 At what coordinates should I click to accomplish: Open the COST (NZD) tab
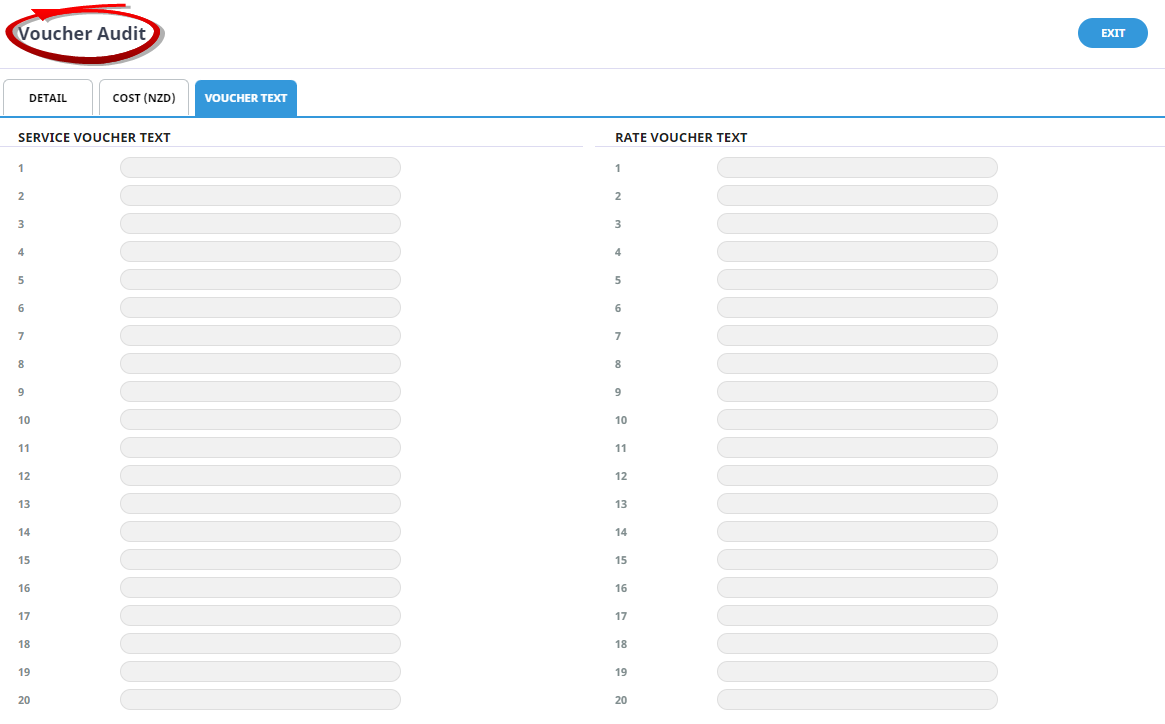click(144, 98)
